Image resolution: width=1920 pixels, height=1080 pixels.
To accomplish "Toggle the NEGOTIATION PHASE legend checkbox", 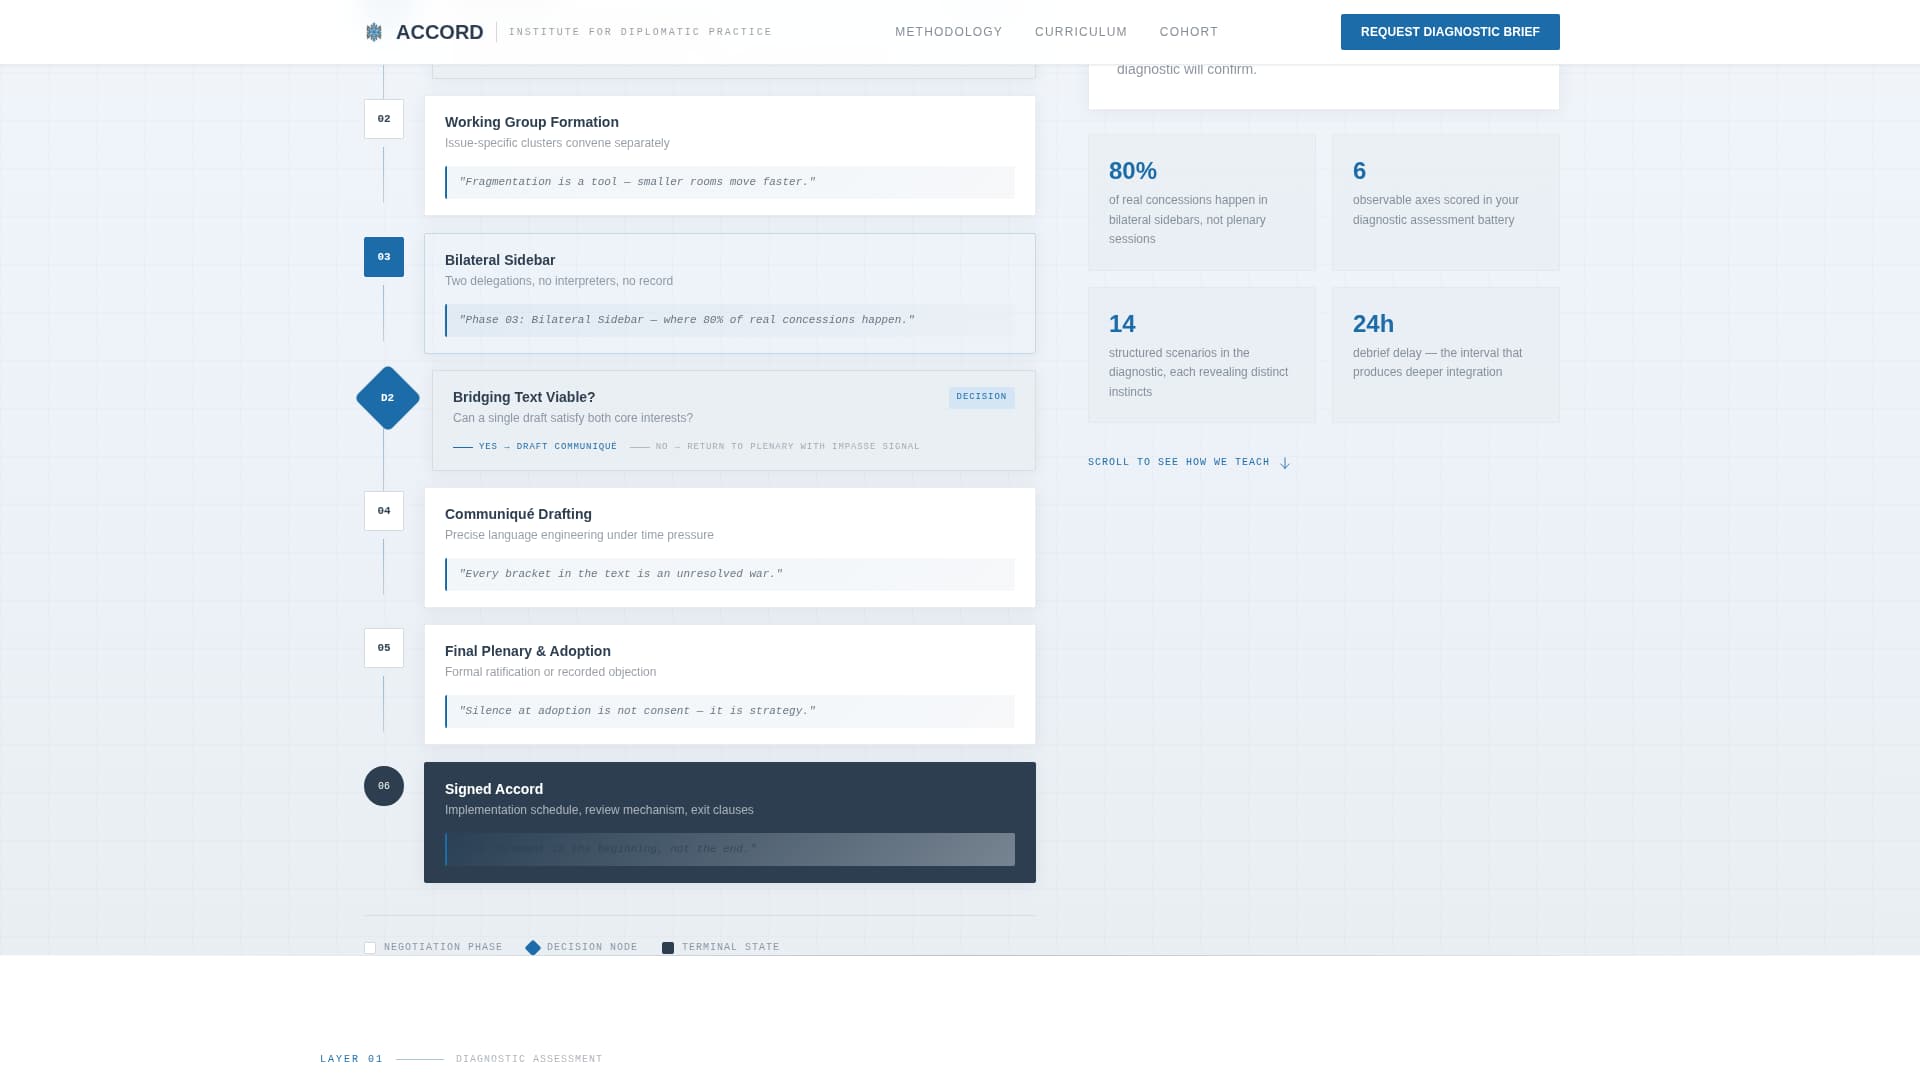I will pos(369,947).
